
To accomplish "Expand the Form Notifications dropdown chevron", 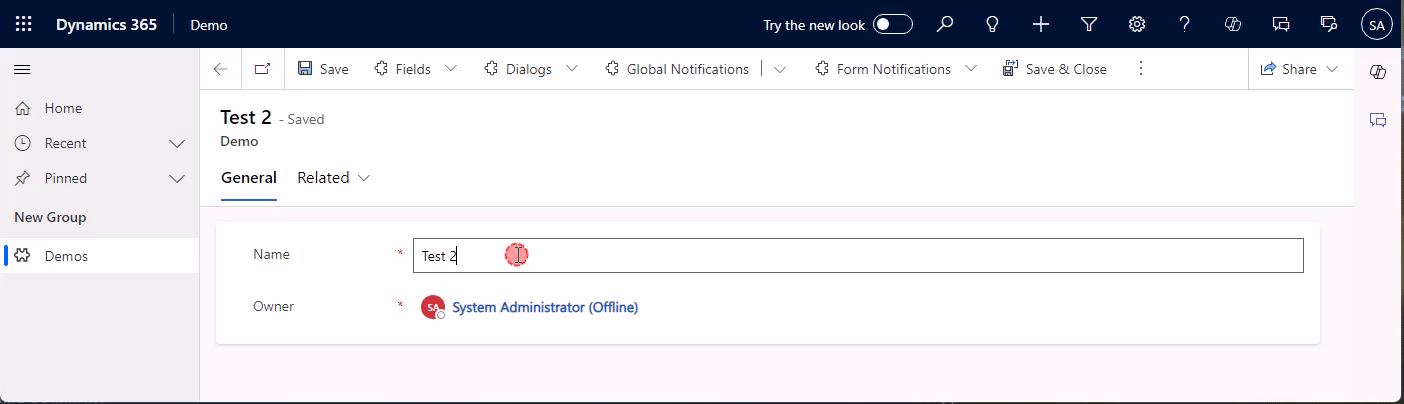I will (971, 69).
